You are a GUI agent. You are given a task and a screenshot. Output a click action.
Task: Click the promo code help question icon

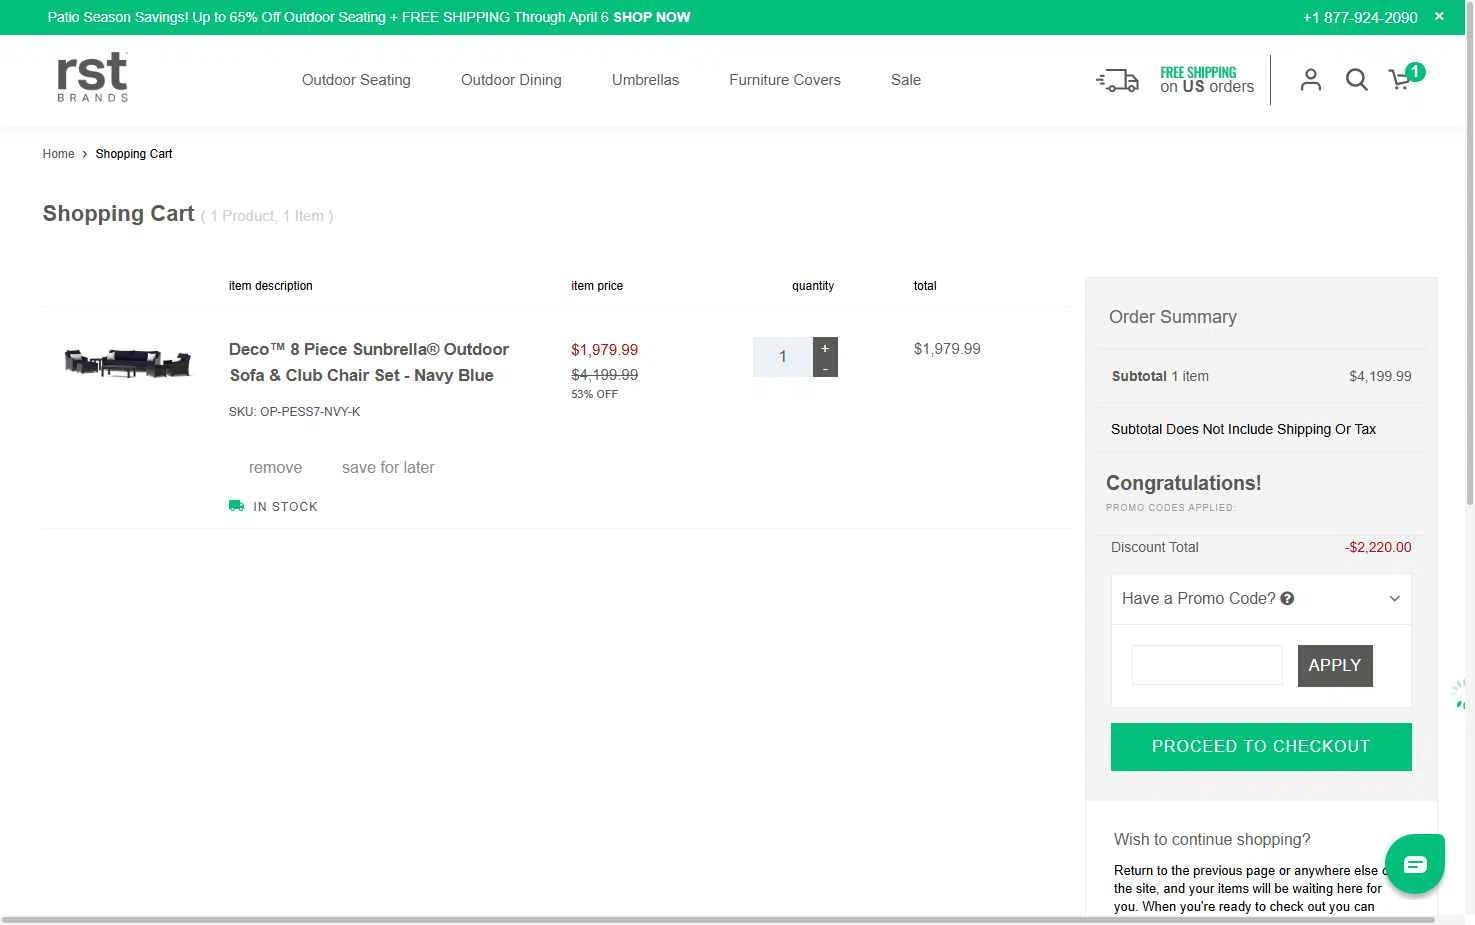pos(1287,598)
